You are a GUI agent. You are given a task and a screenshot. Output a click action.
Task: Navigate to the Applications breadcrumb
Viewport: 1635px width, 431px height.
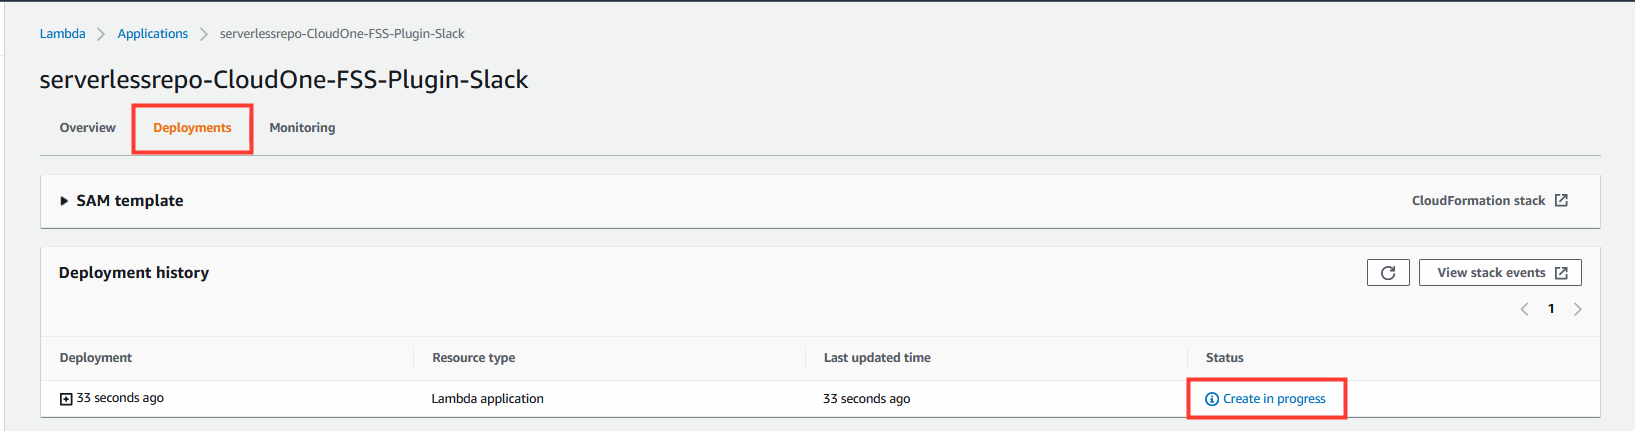pos(153,33)
